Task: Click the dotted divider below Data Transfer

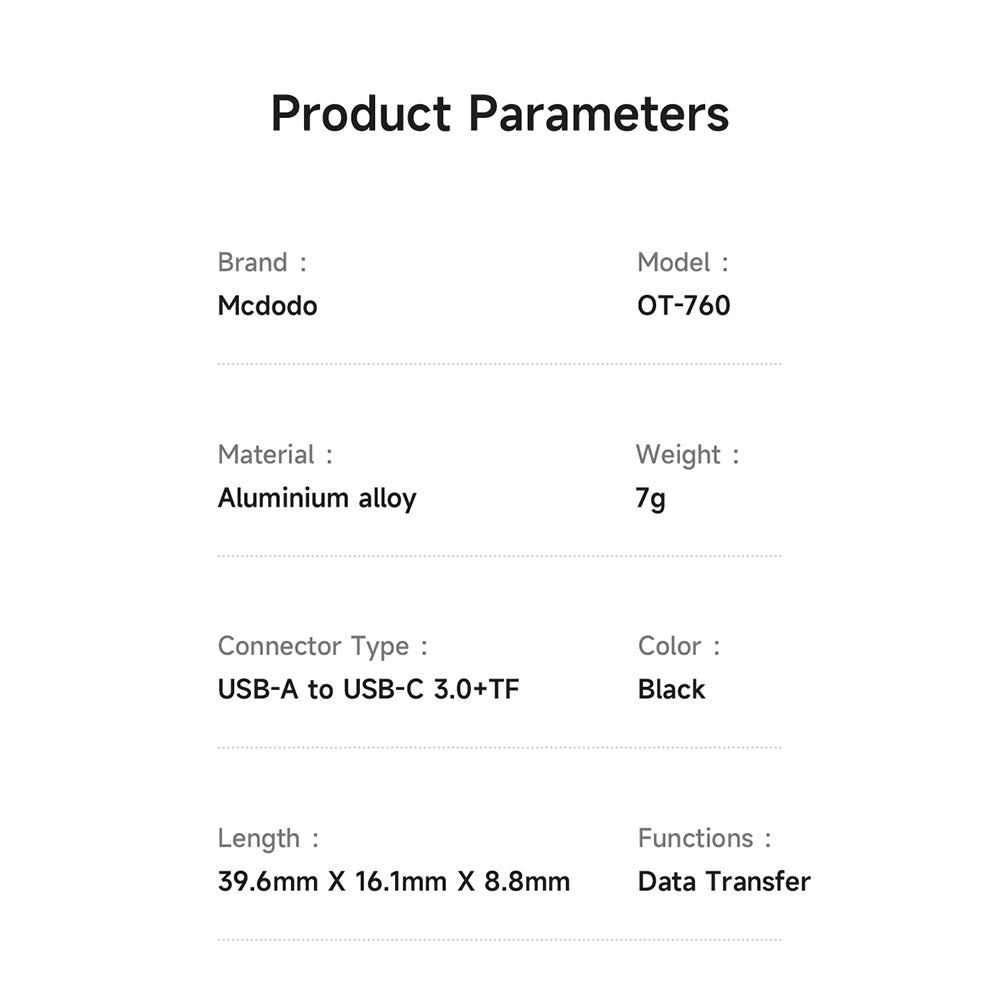Action: pos(499,939)
